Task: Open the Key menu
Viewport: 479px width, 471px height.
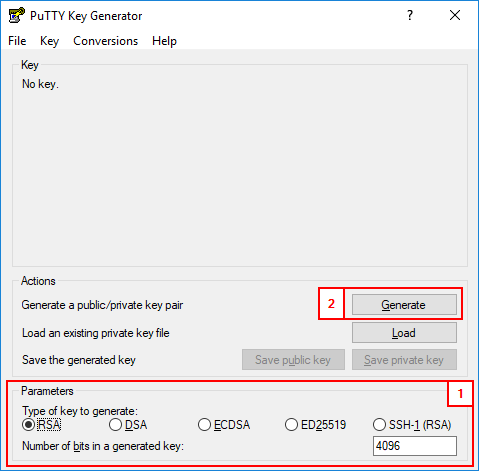Action: (49, 41)
